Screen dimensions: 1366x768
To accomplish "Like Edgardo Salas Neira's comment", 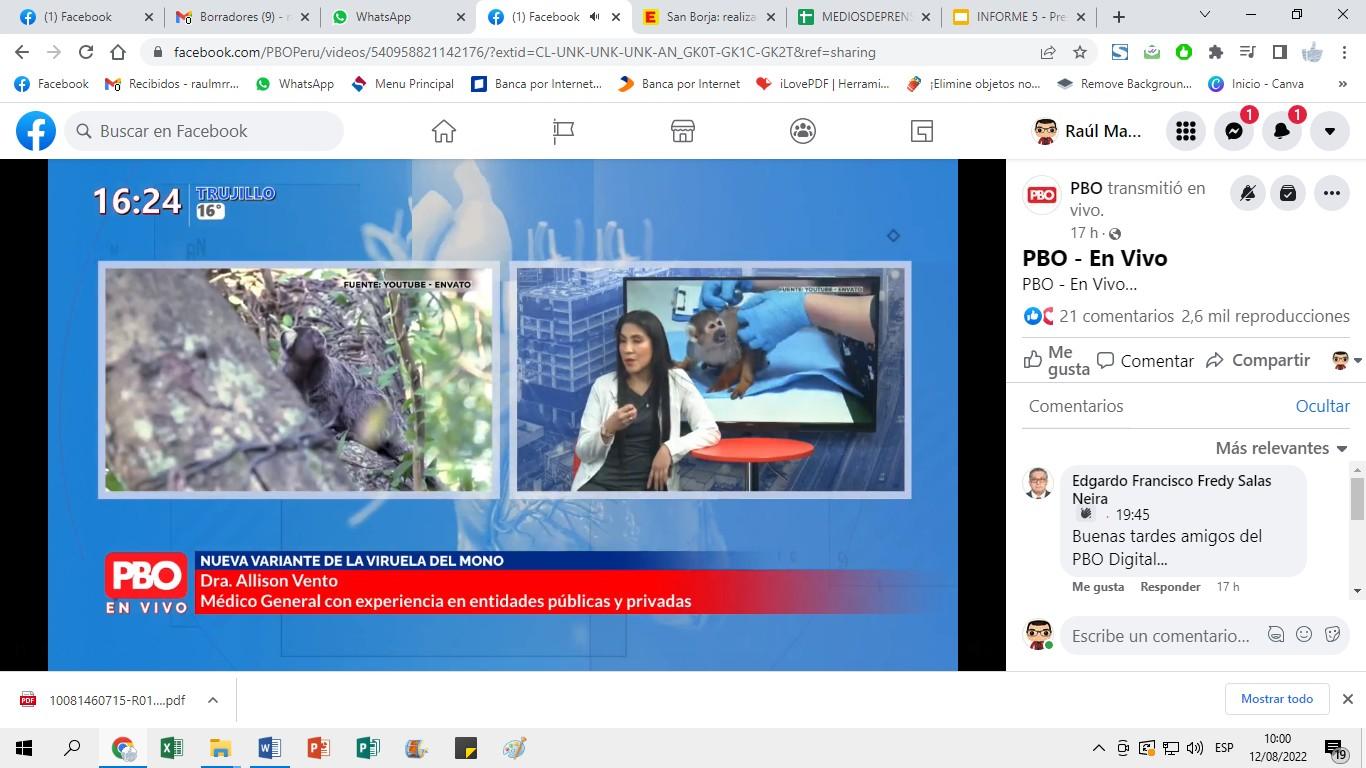I will [x=1098, y=587].
